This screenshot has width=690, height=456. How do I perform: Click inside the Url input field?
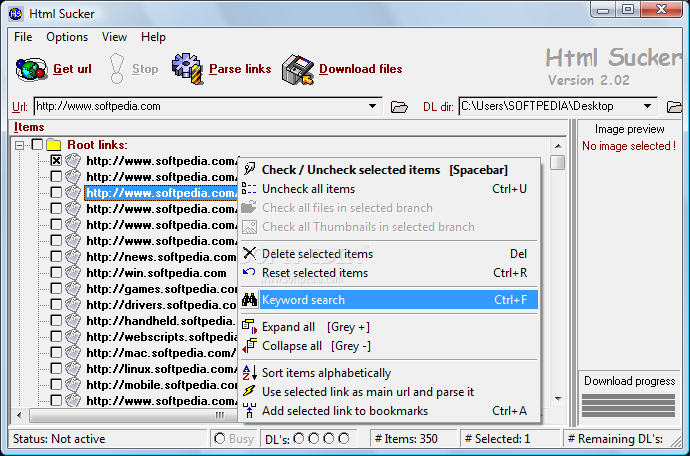point(200,106)
